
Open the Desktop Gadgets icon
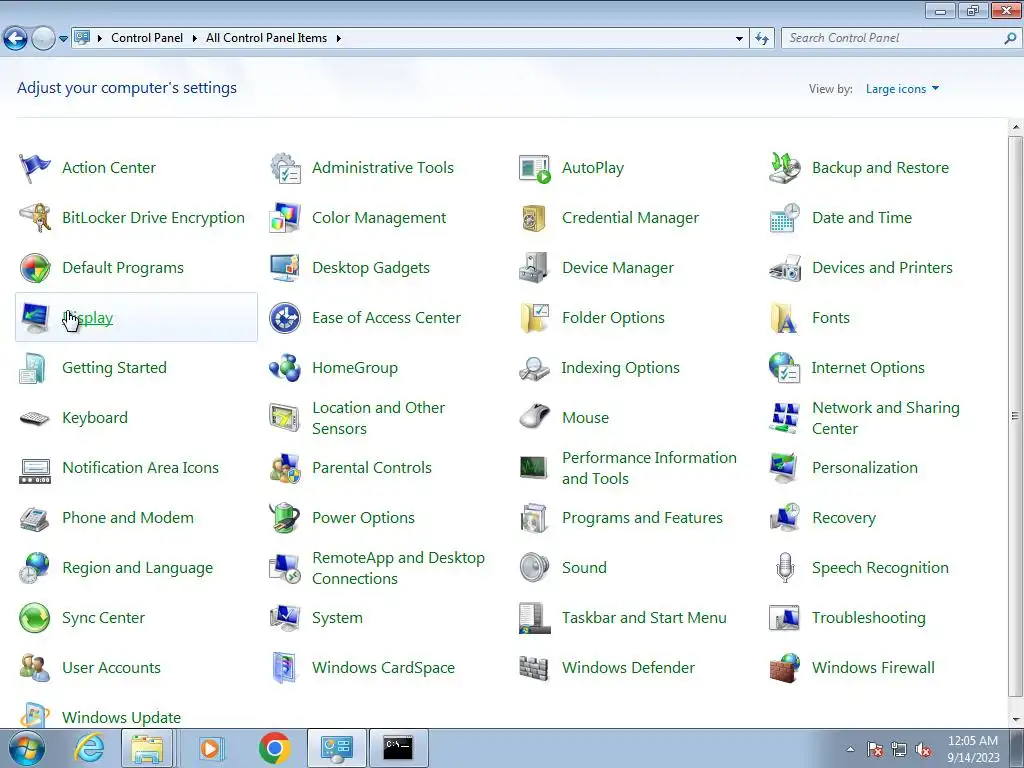[285, 268]
